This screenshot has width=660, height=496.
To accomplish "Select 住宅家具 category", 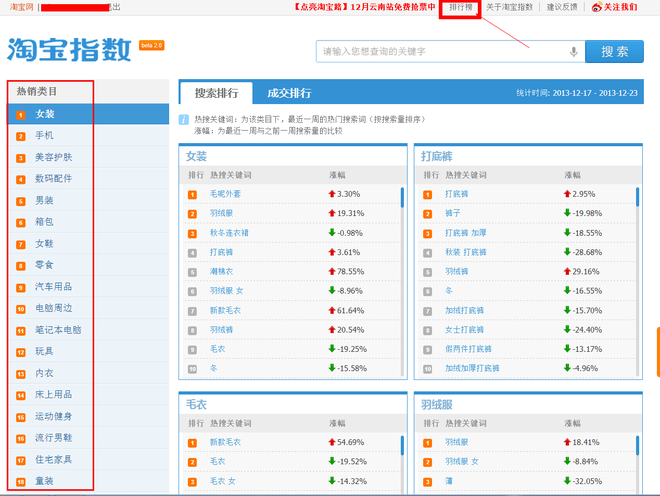I will point(88,459).
